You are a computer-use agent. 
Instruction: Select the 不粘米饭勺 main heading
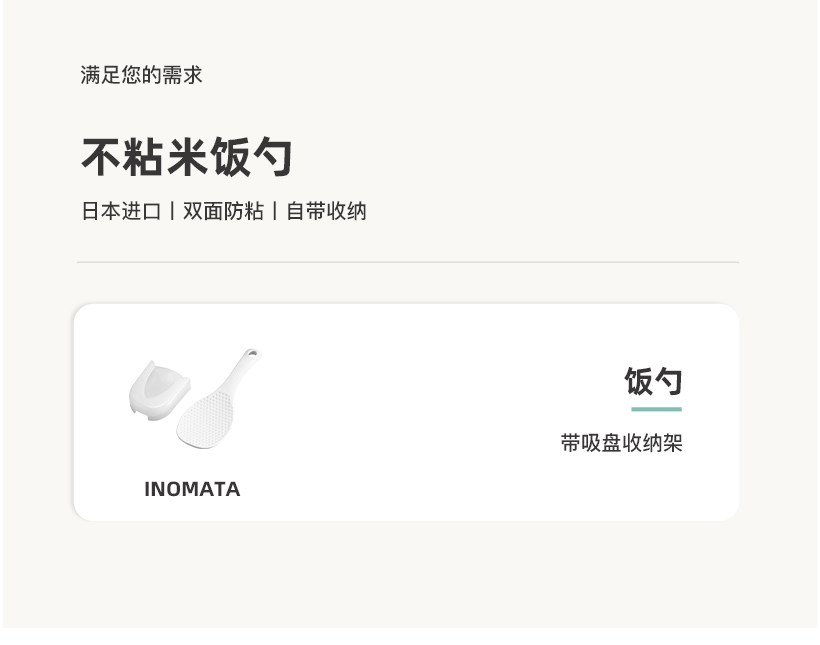coord(187,157)
